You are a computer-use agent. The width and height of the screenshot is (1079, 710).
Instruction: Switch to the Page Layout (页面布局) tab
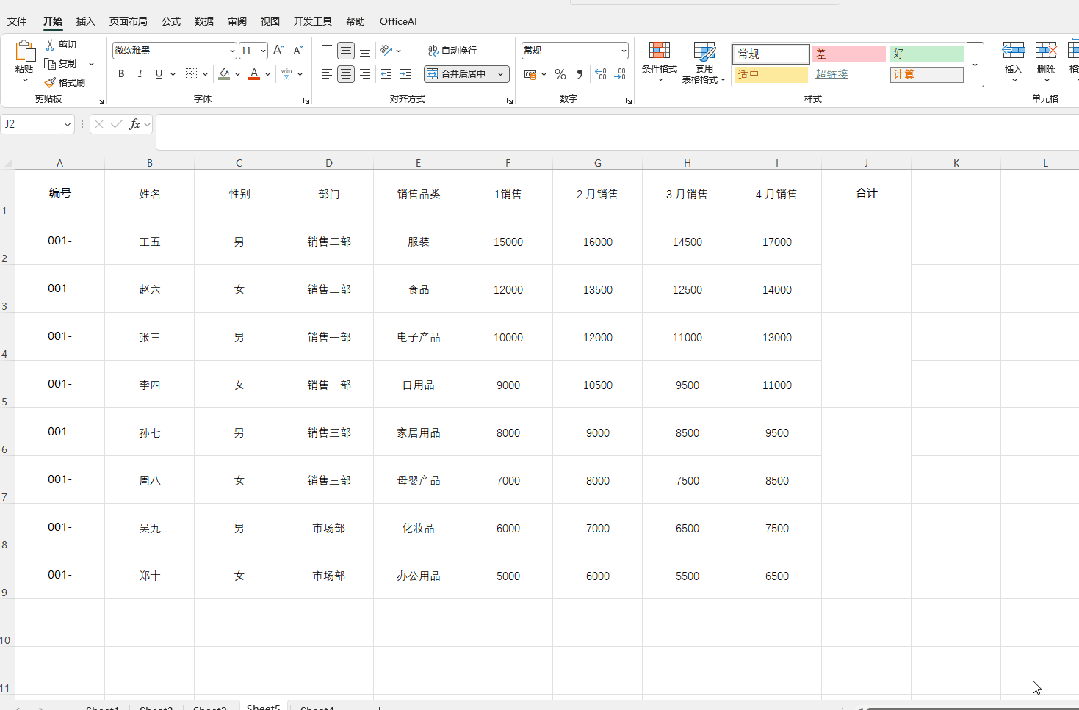coord(128,21)
